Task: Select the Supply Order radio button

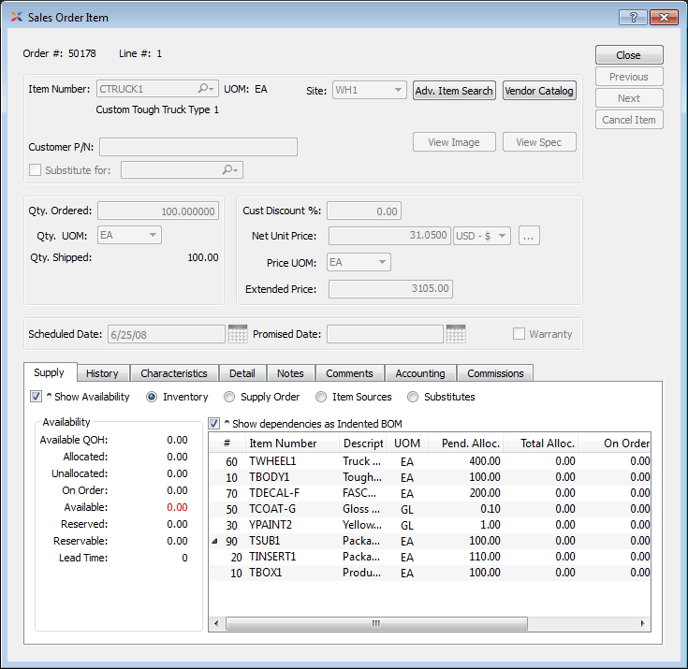Action: tap(230, 397)
